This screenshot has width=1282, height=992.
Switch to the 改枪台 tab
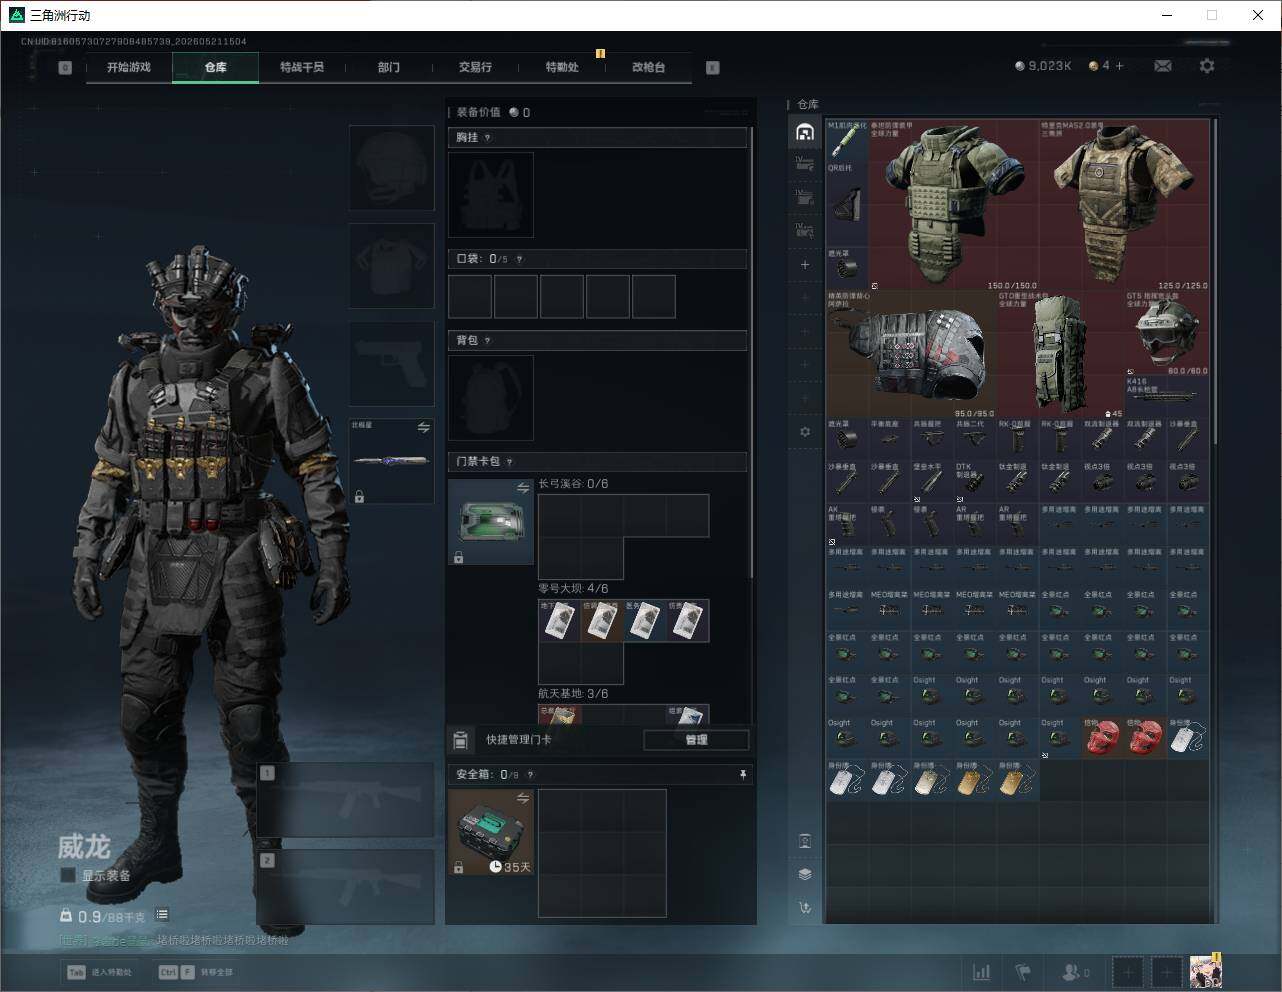tap(648, 67)
